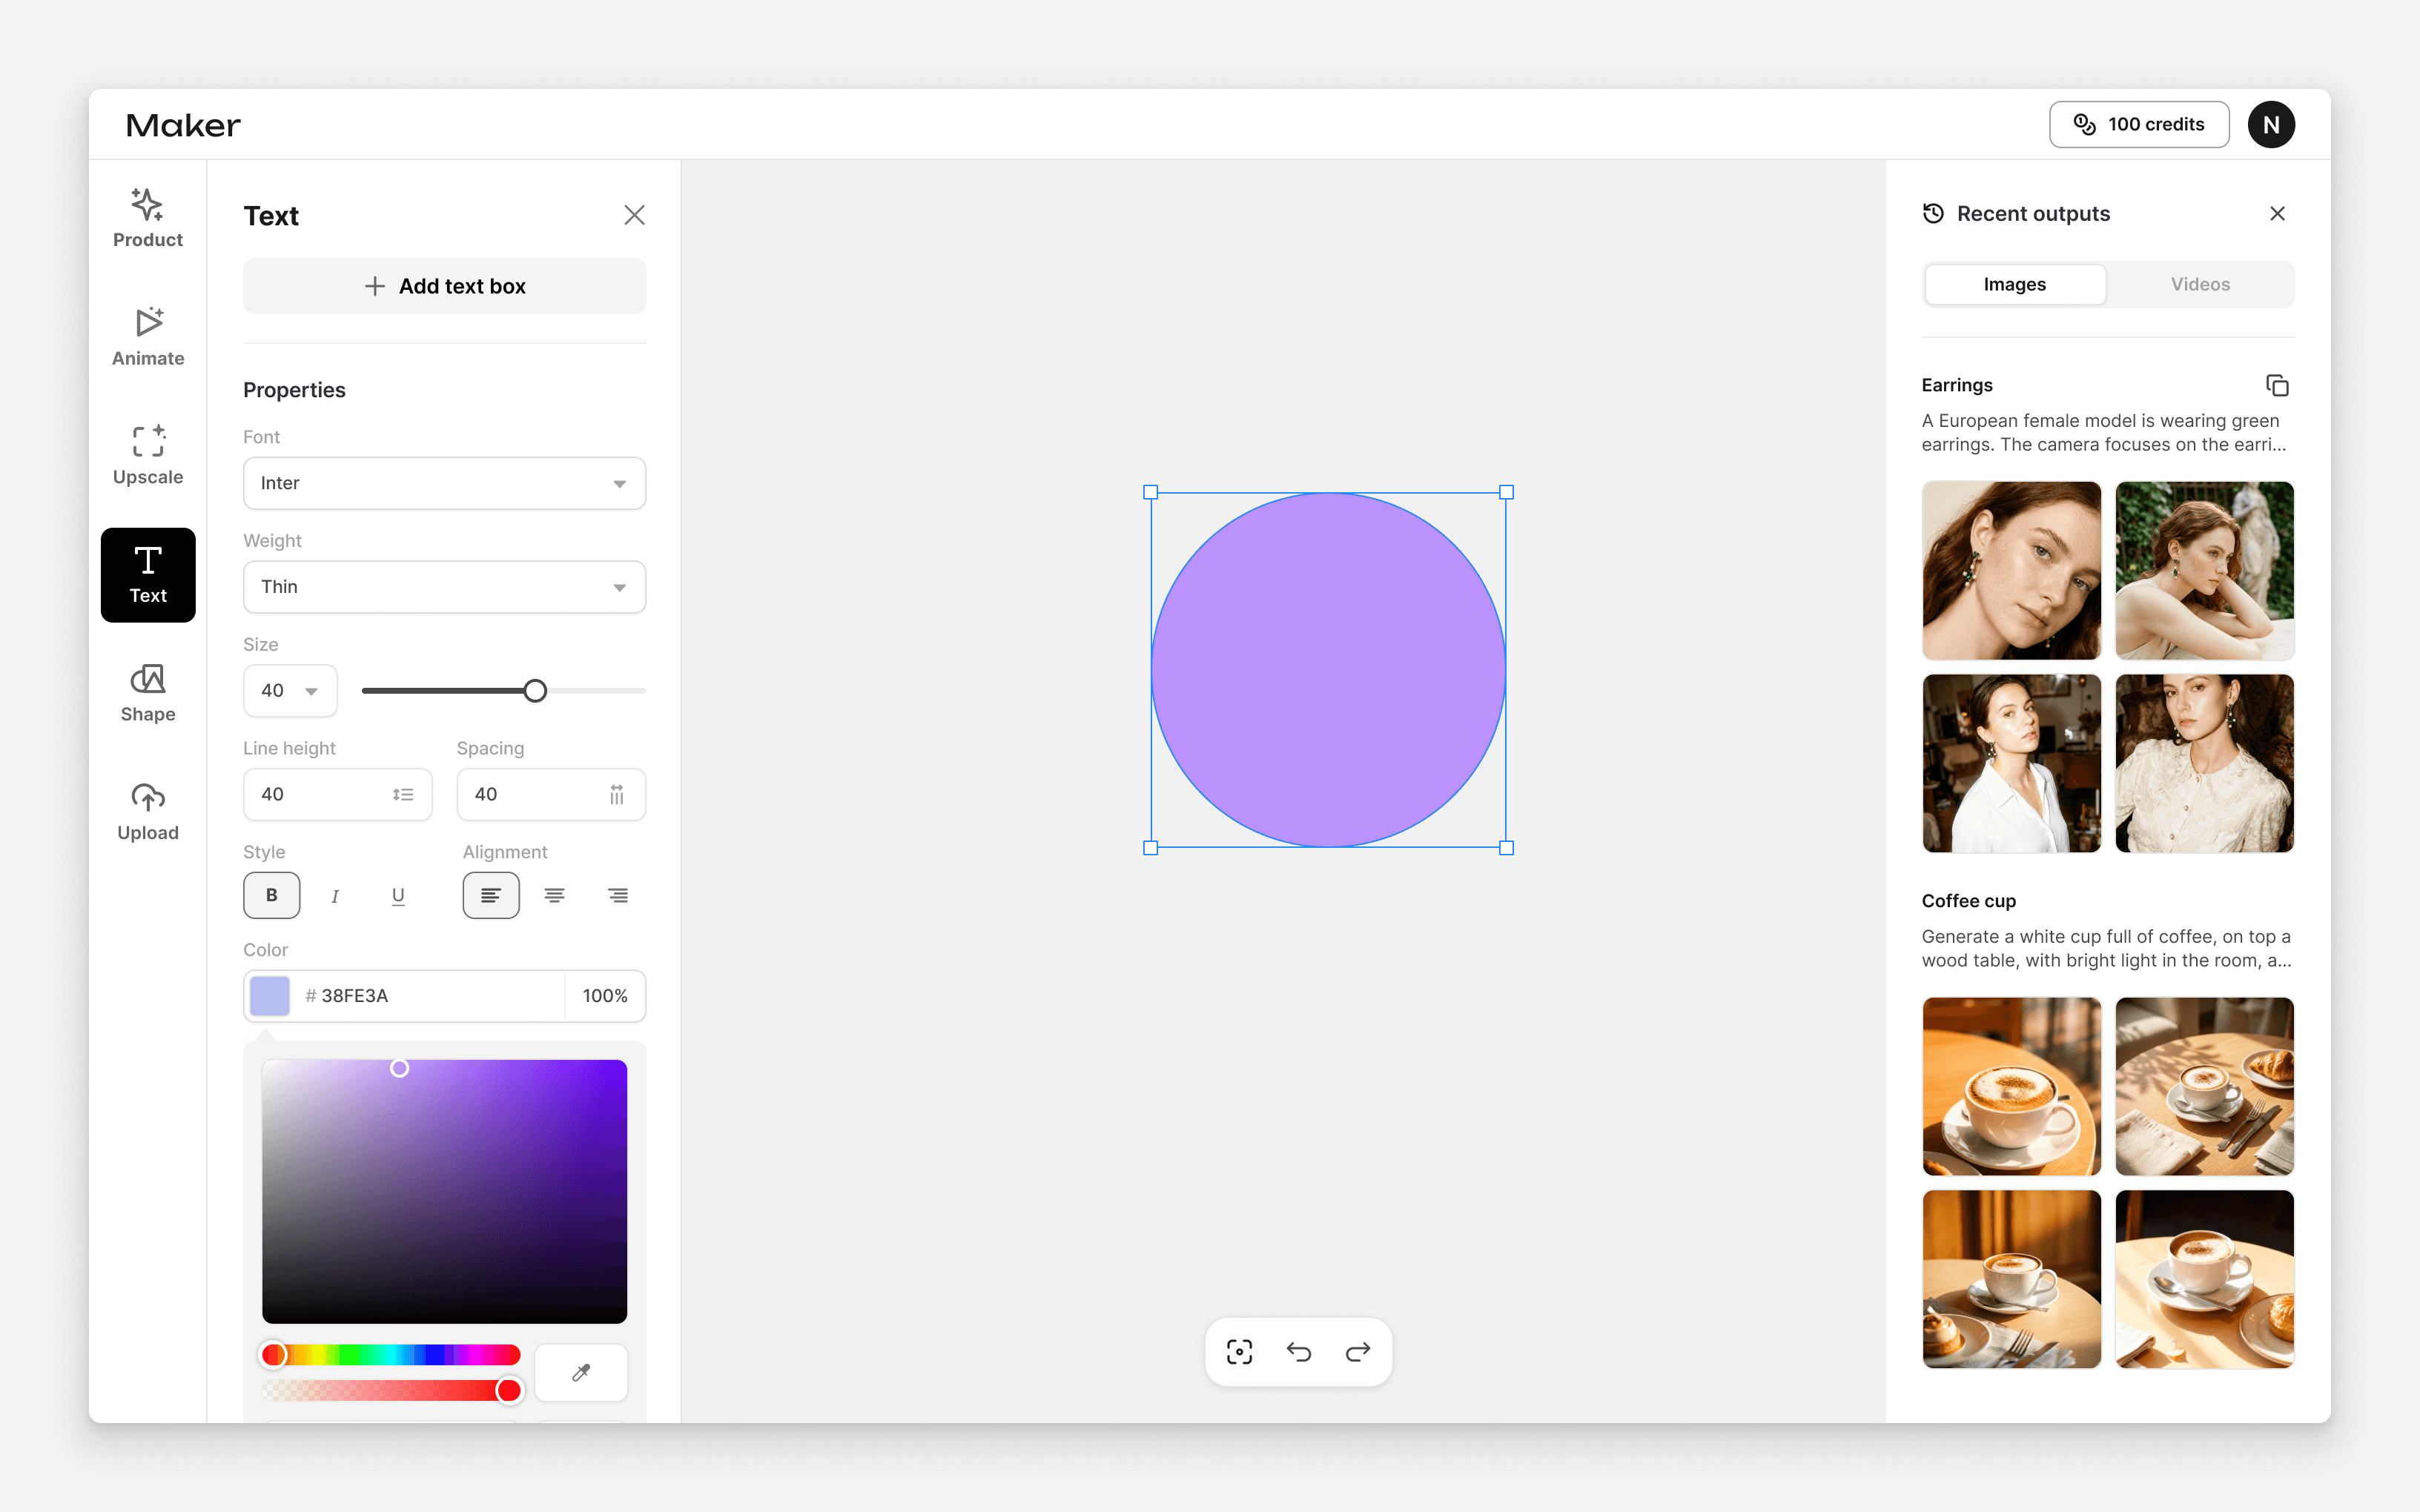Click the redo arrow button

(1357, 1352)
